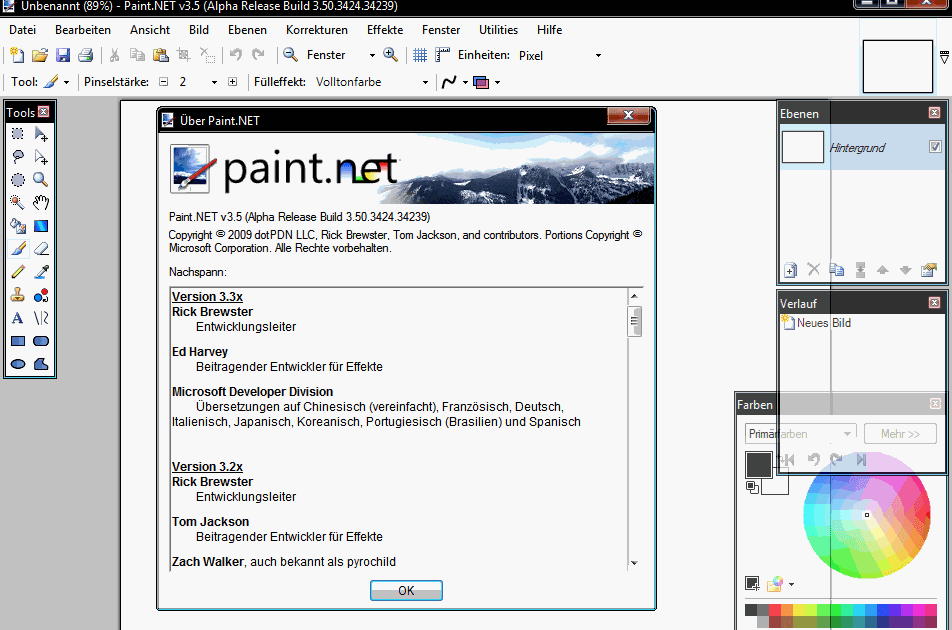
Task: Click the credits scrollbar down arrow
Action: [634, 563]
